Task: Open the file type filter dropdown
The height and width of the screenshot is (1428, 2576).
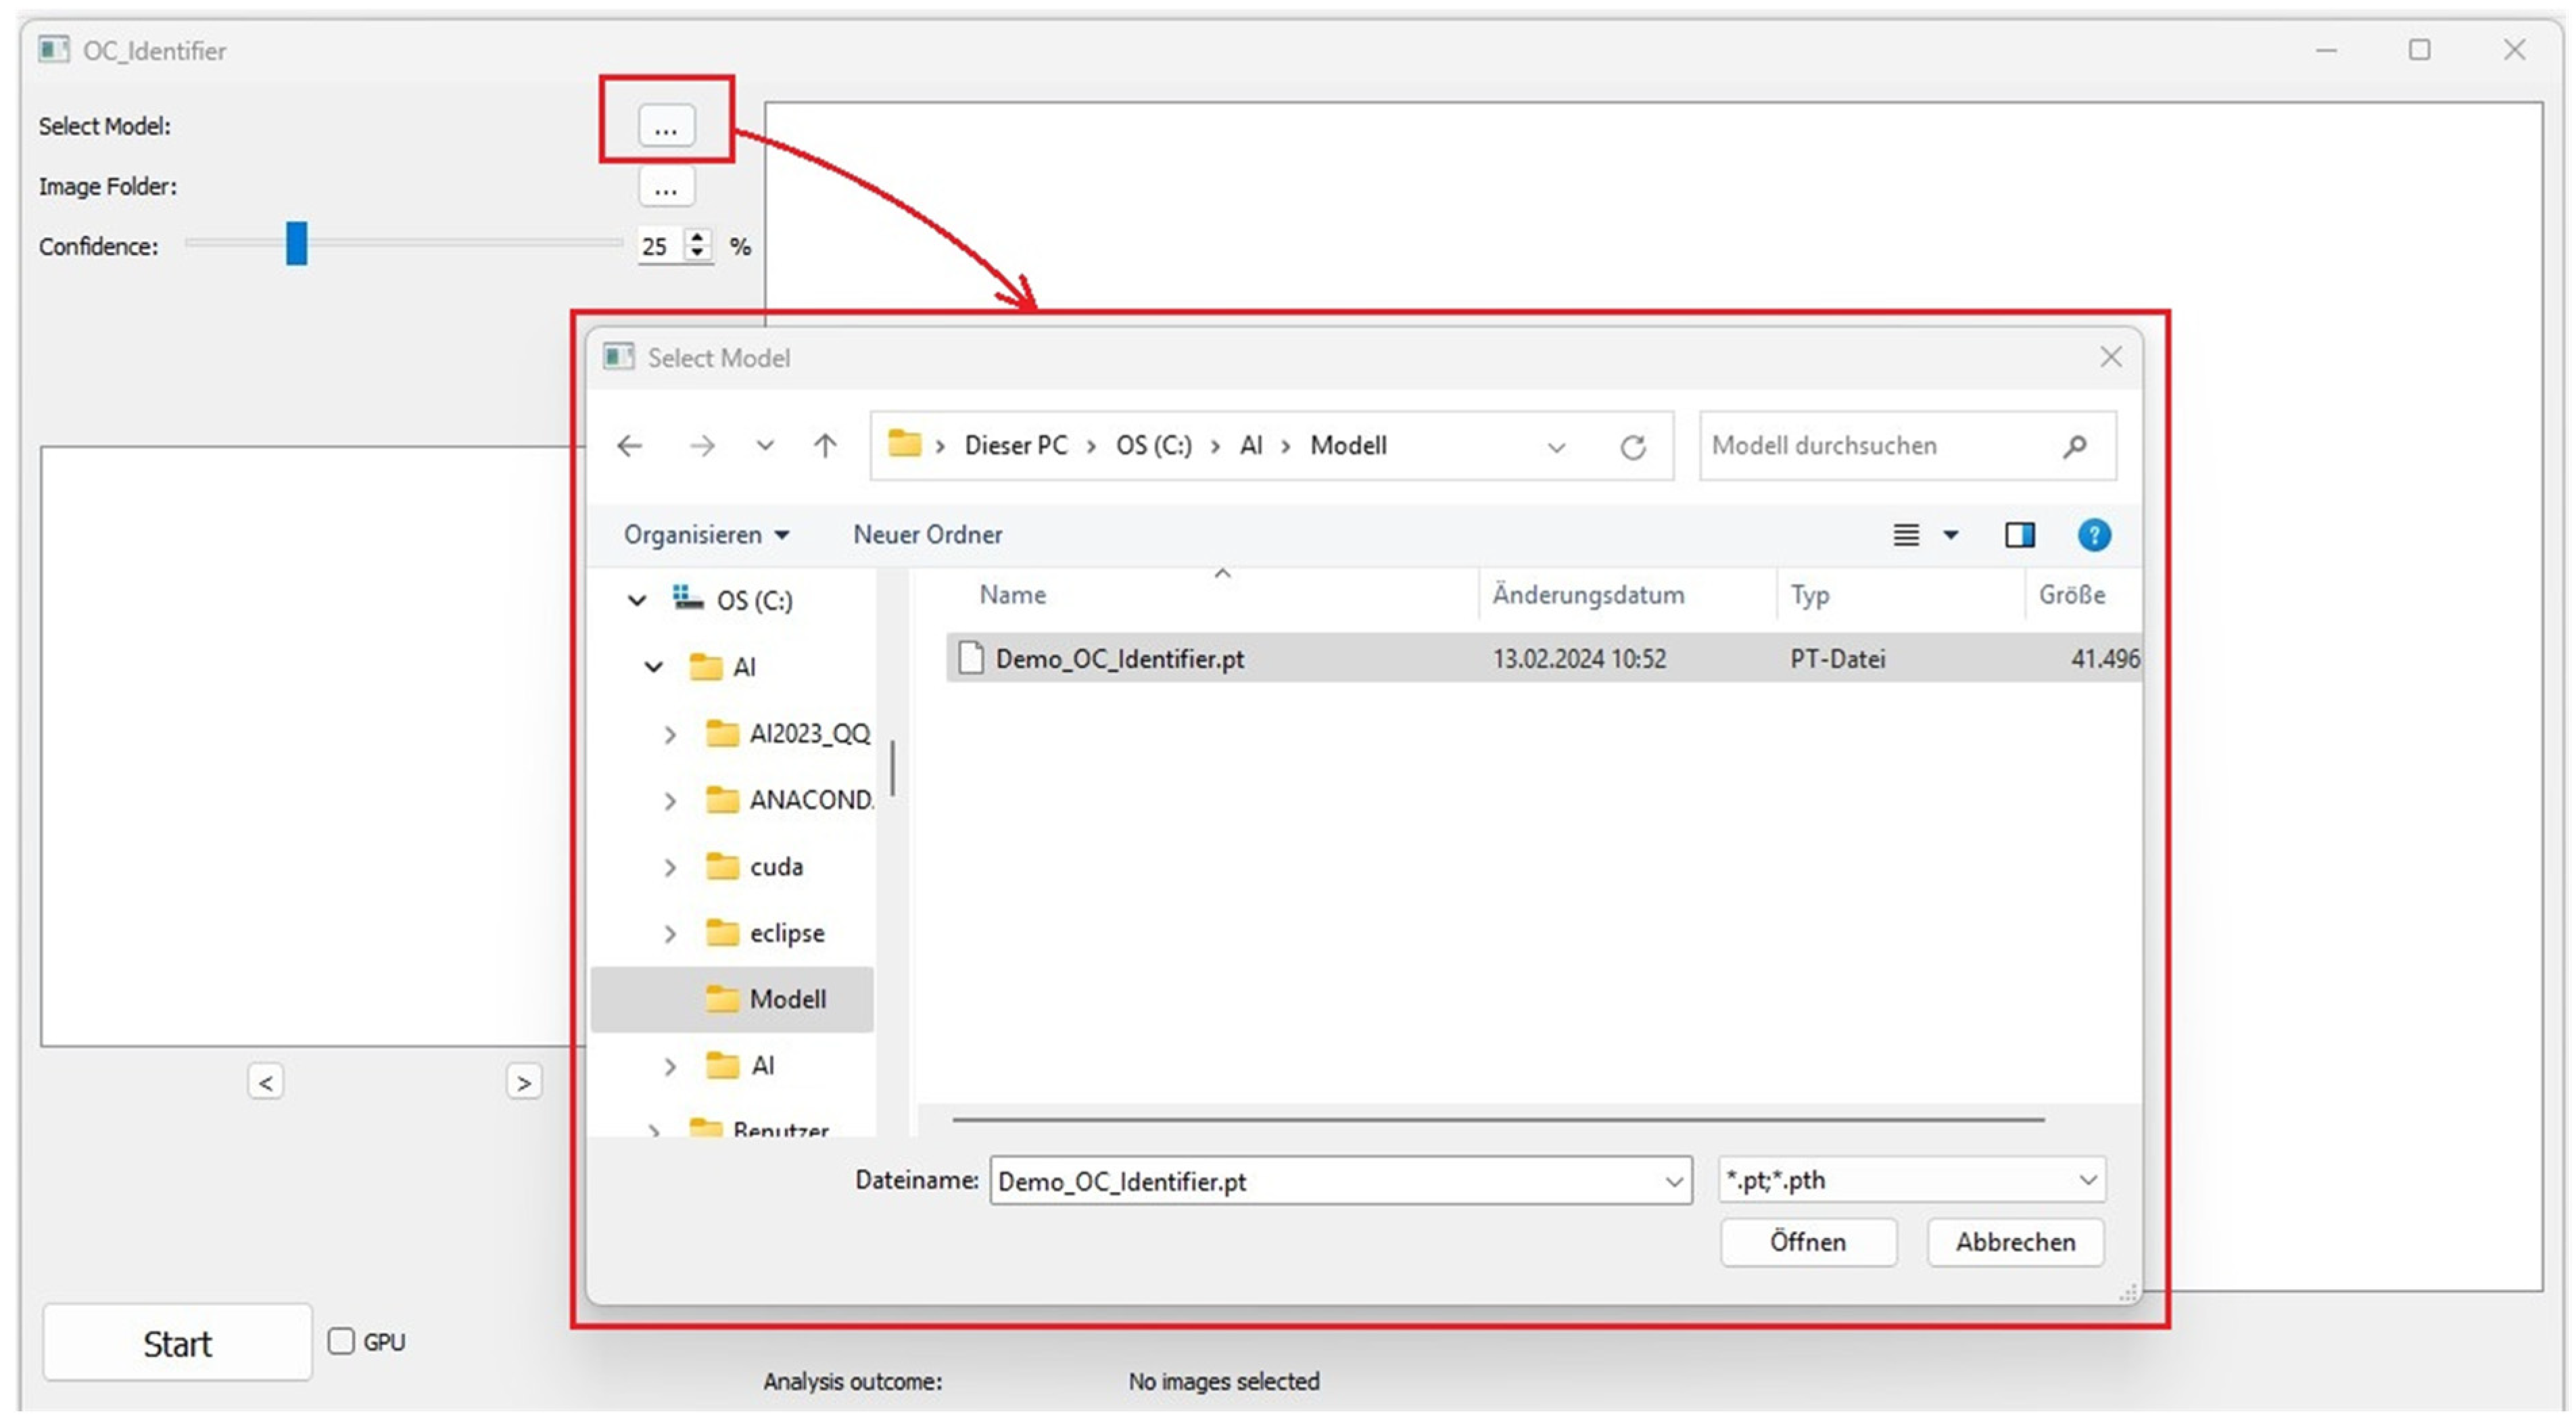Action: [x=2088, y=1180]
